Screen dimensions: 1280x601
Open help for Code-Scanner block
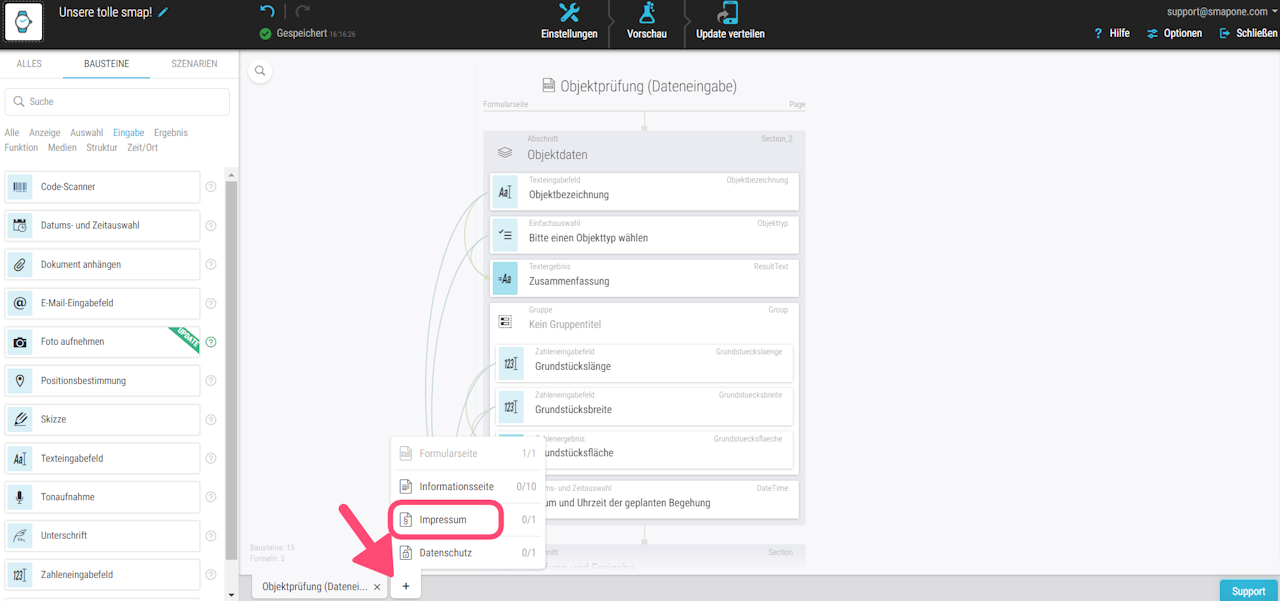[x=211, y=187]
